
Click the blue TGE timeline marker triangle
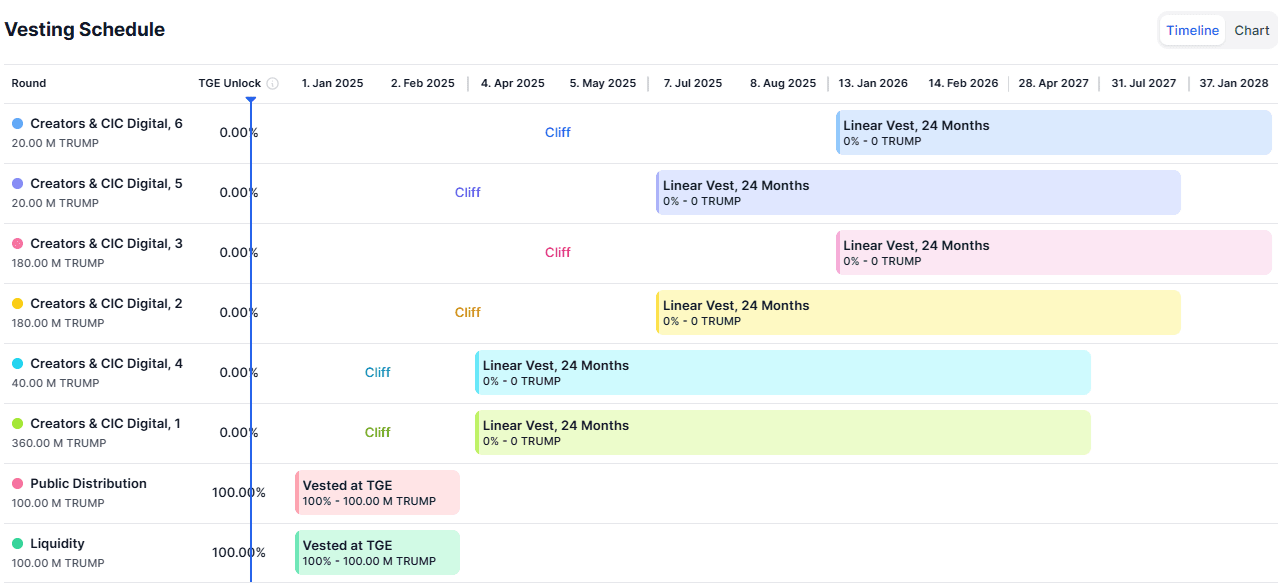(250, 99)
